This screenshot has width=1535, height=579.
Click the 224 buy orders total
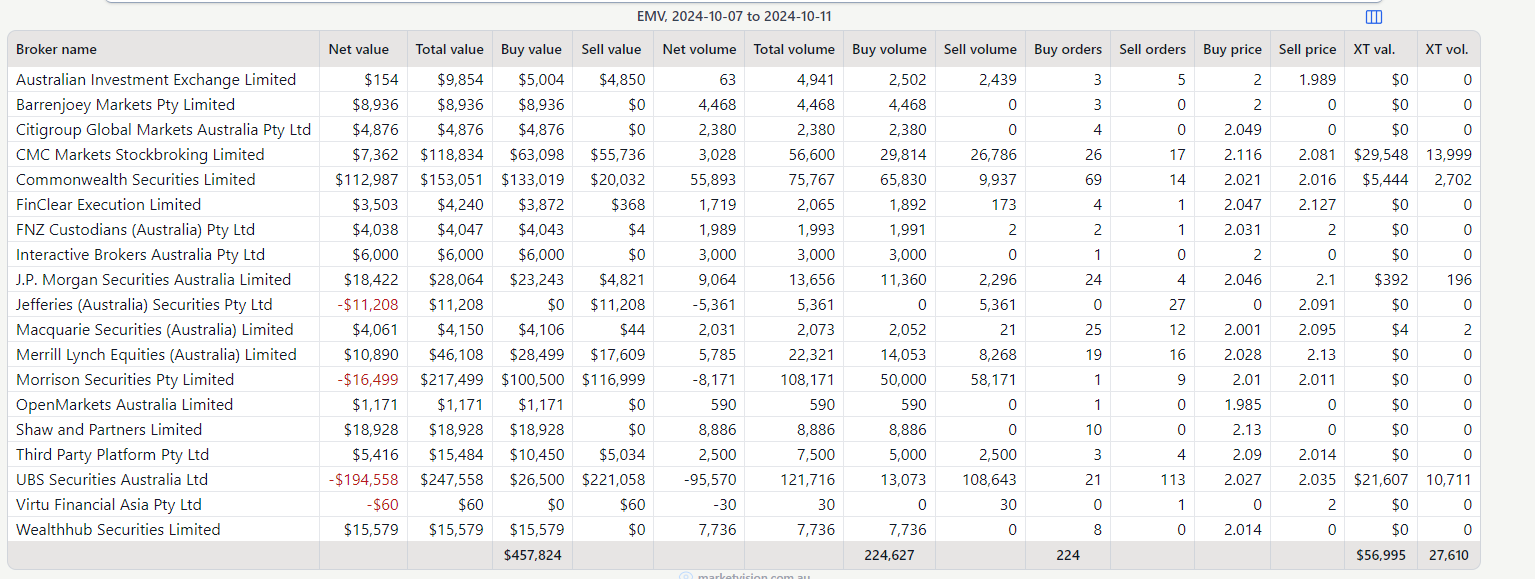pyautogui.click(x=1068, y=555)
